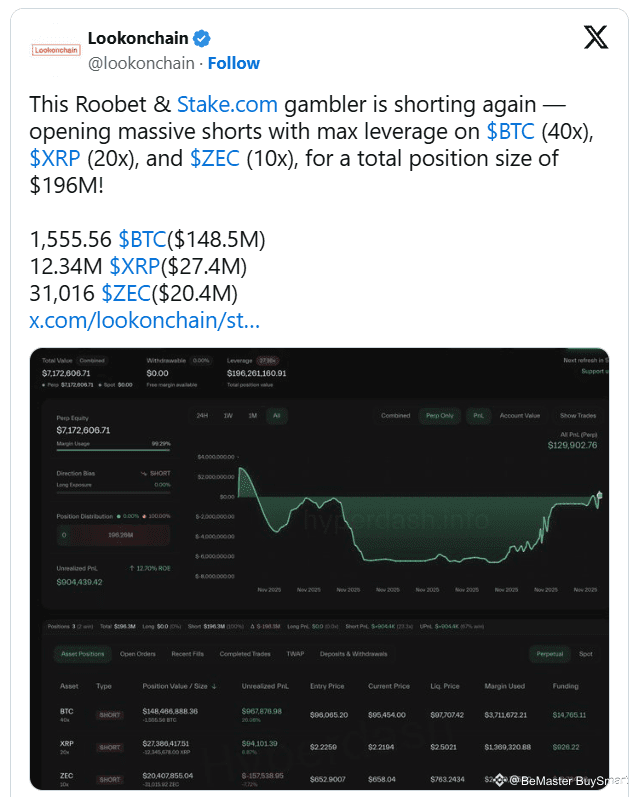The image size is (636, 797).
Task: Select the All time range
Action: [x=277, y=415]
